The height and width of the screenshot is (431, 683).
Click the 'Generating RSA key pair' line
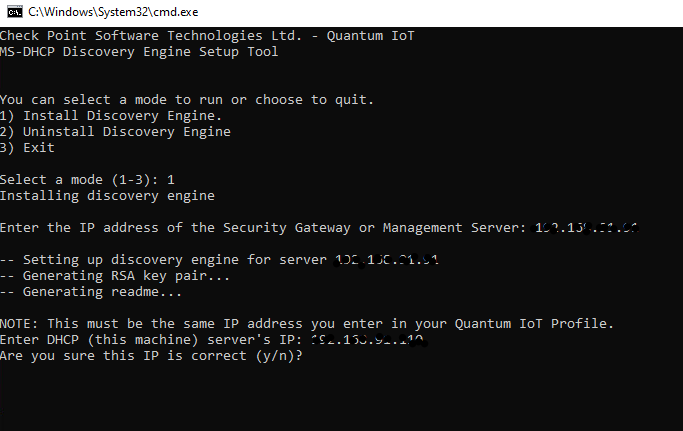(115, 276)
